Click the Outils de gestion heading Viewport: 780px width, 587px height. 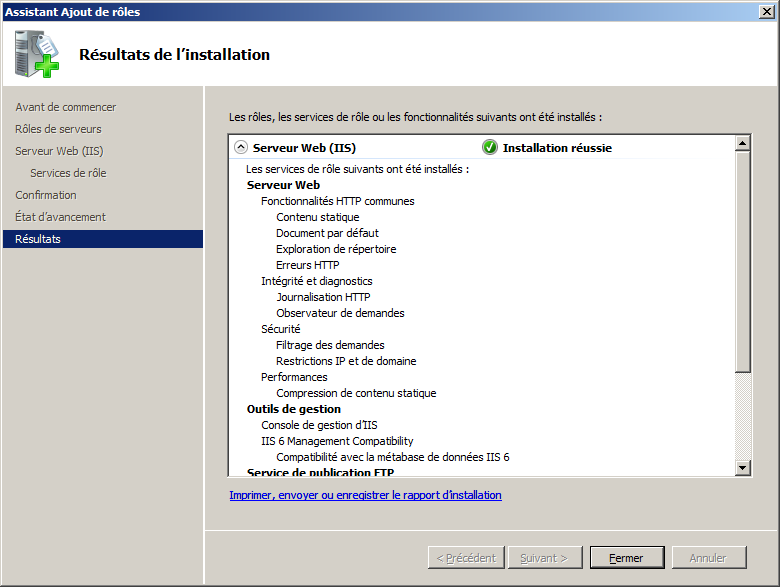click(293, 409)
